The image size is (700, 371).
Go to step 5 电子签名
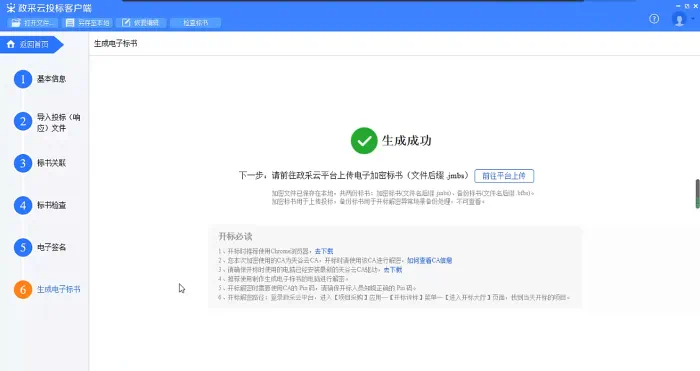[40, 247]
